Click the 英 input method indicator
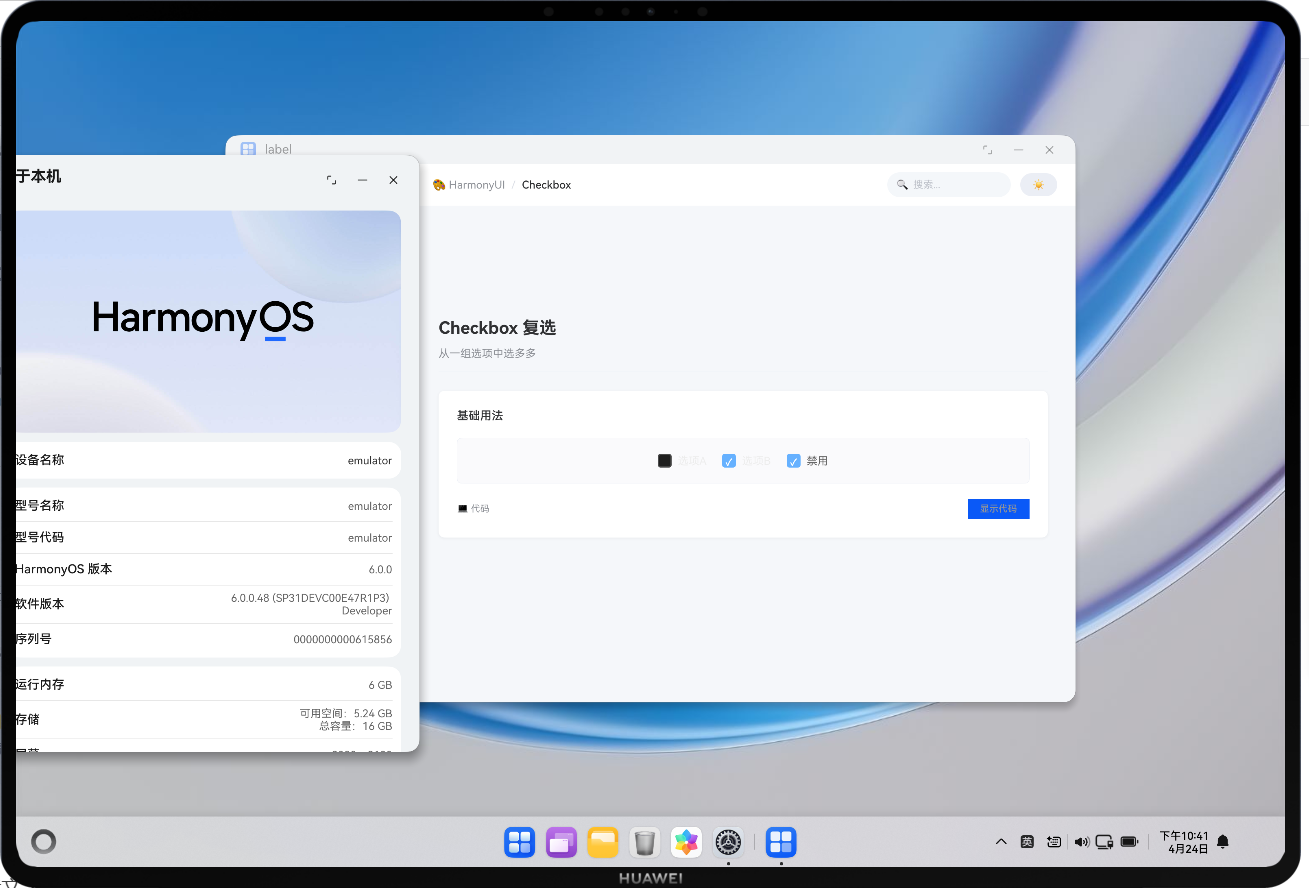 1027,842
